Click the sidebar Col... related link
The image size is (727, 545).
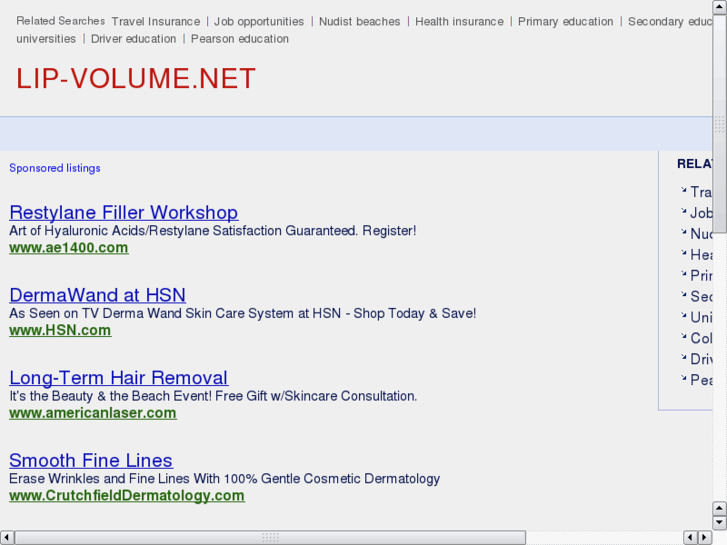701,338
